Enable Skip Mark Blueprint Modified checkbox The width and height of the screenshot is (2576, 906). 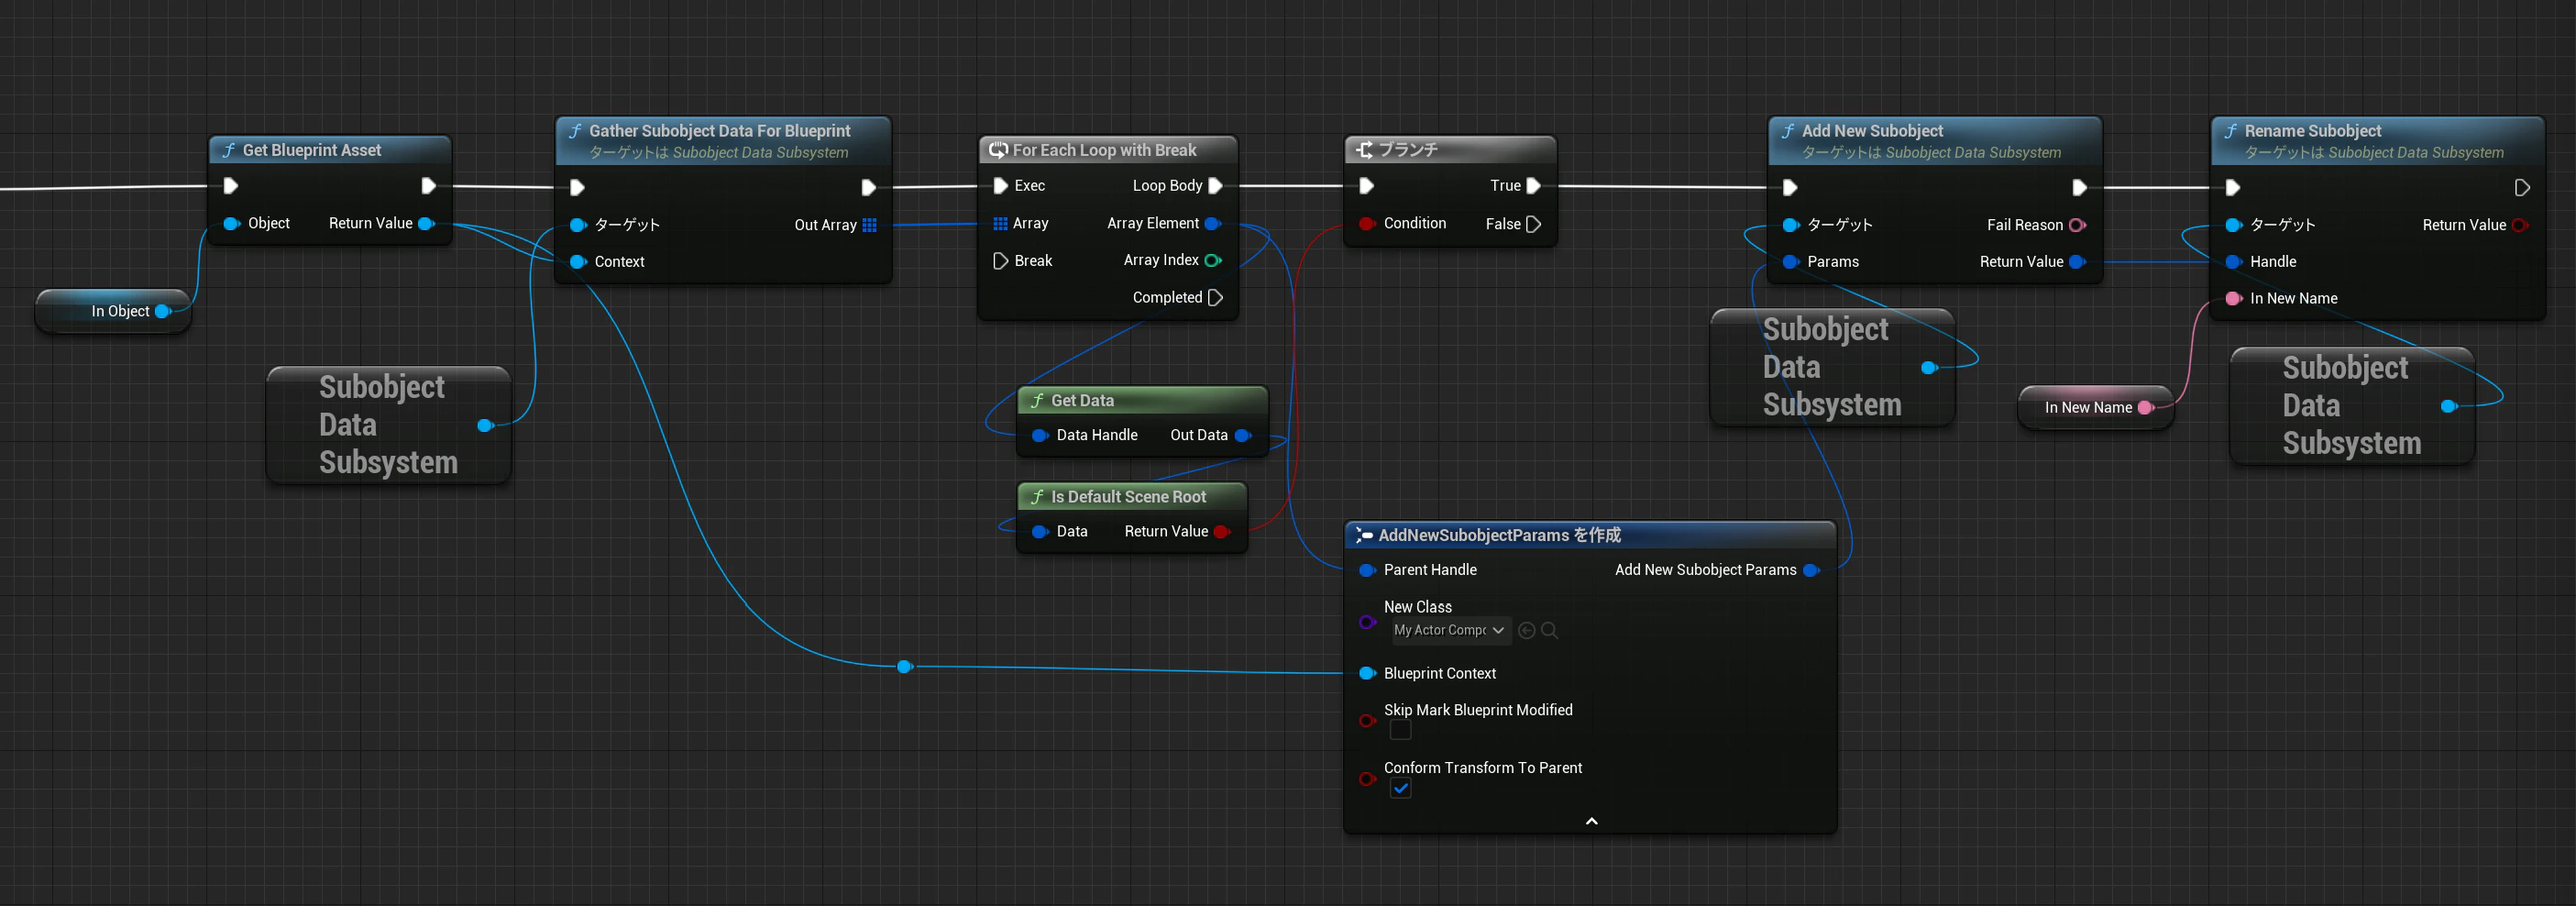point(1401,730)
